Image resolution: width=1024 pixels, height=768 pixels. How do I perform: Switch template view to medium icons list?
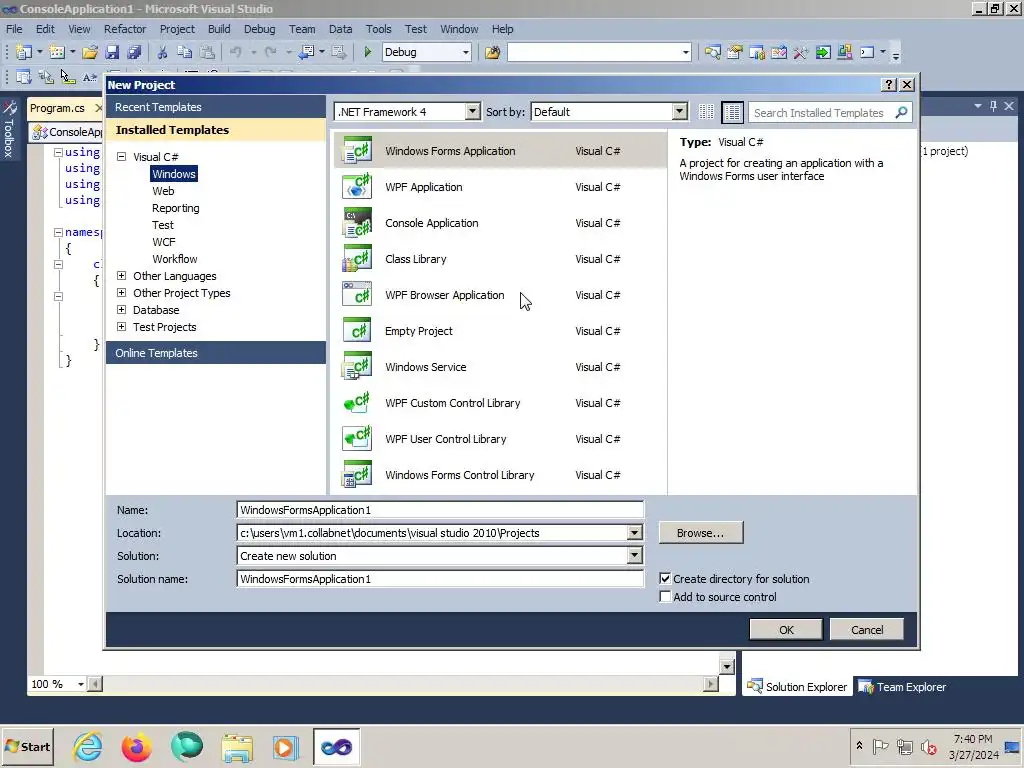(733, 112)
